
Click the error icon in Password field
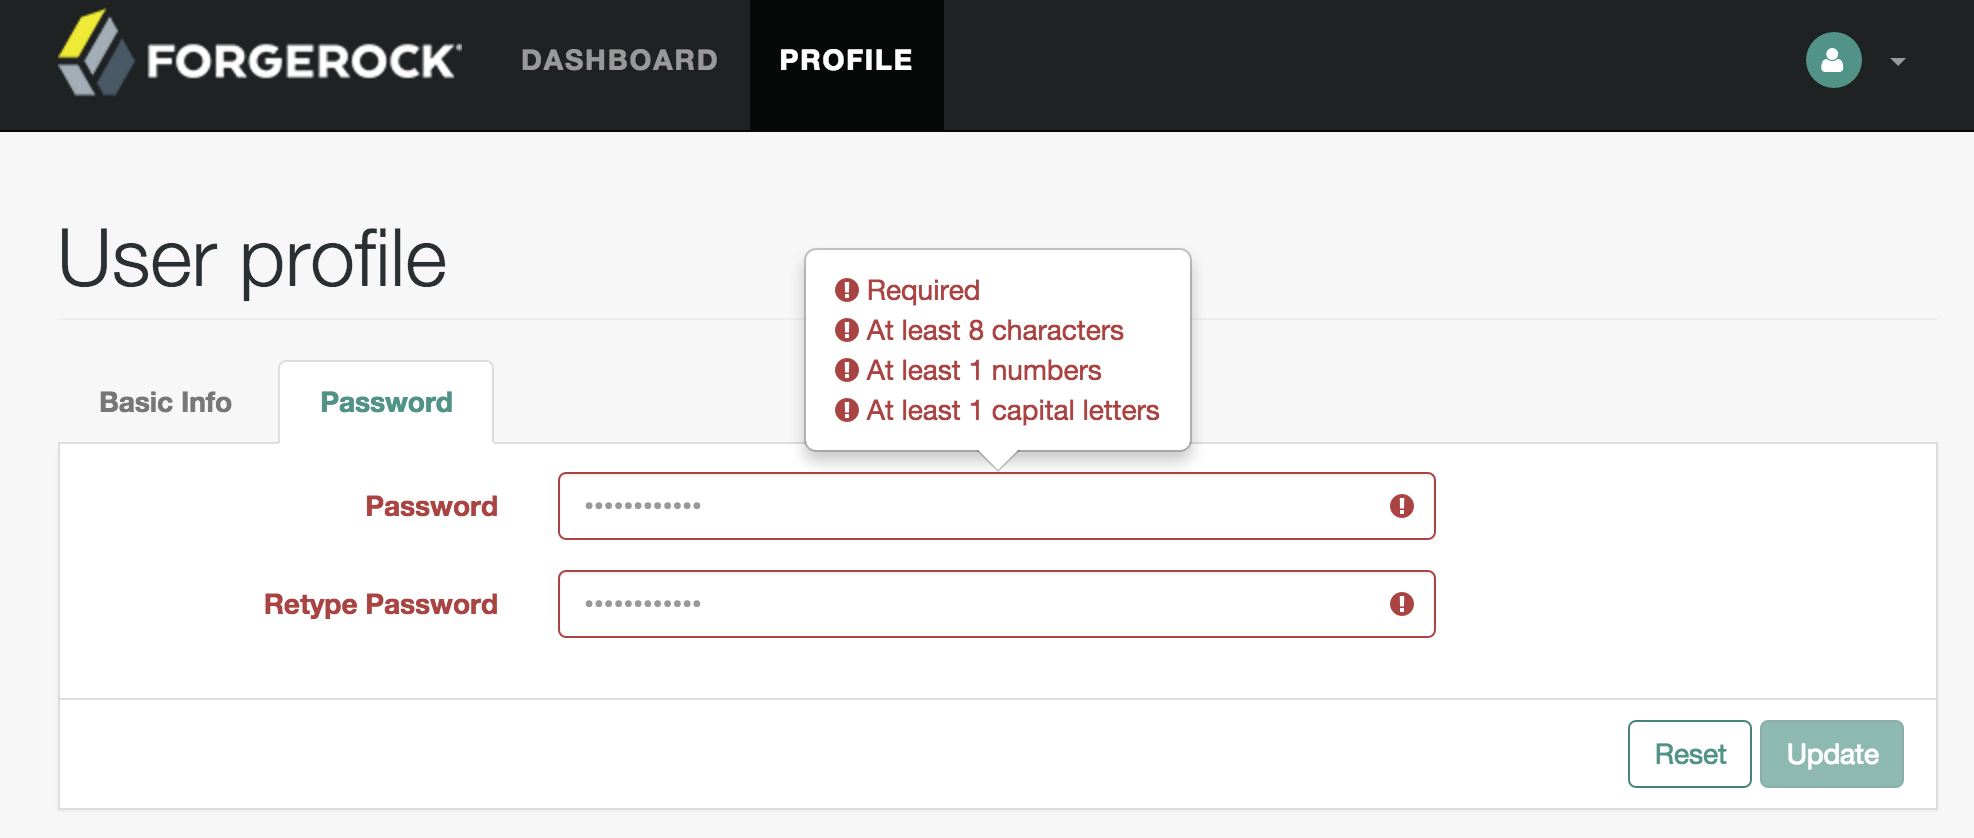tap(1401, 506)
